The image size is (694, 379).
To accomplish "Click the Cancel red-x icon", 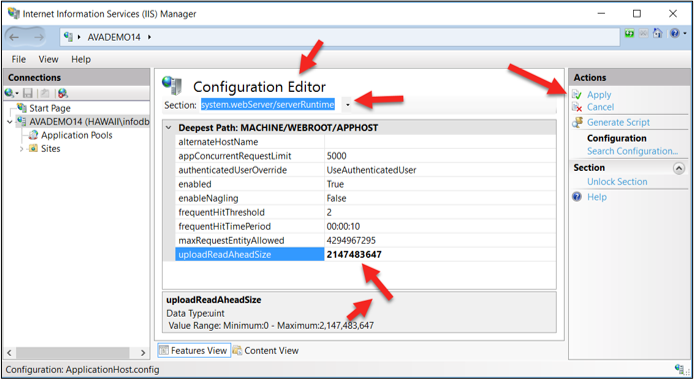I will 577,107.
